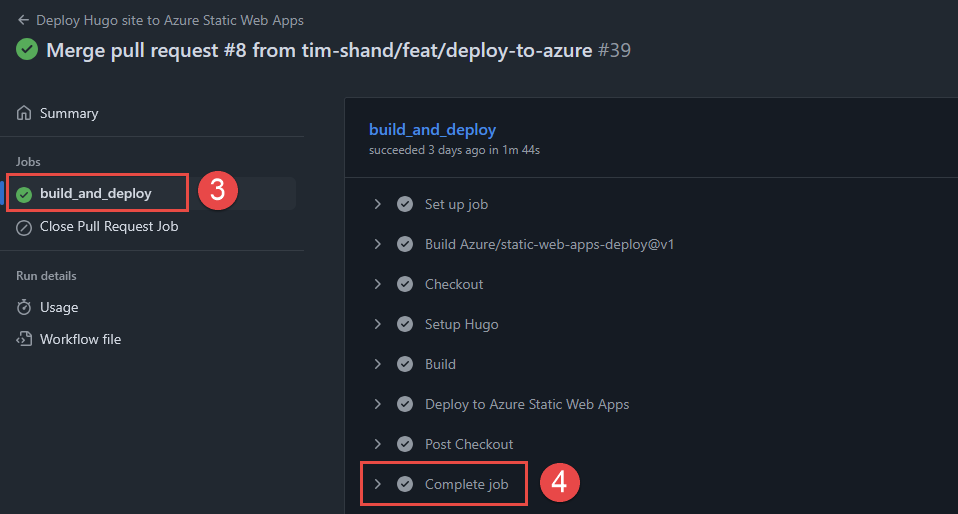The height and width of the screenshot is (514, 958).
Task: Open the Usage run details
Action: click(59, 307)
